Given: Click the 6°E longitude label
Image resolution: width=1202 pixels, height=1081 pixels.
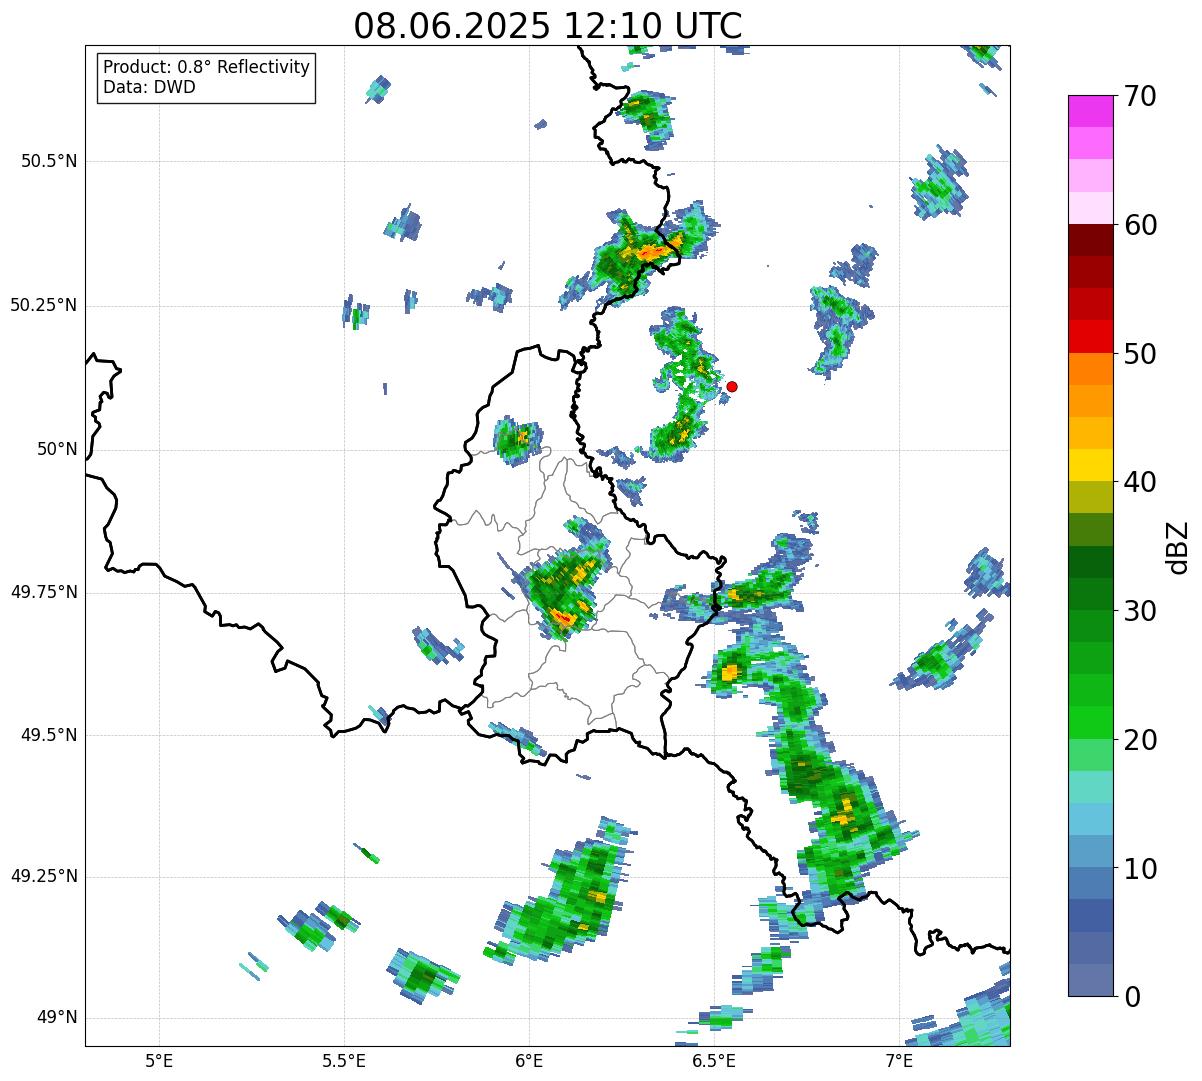Looking at the screenshot, I should [529, 1060].
